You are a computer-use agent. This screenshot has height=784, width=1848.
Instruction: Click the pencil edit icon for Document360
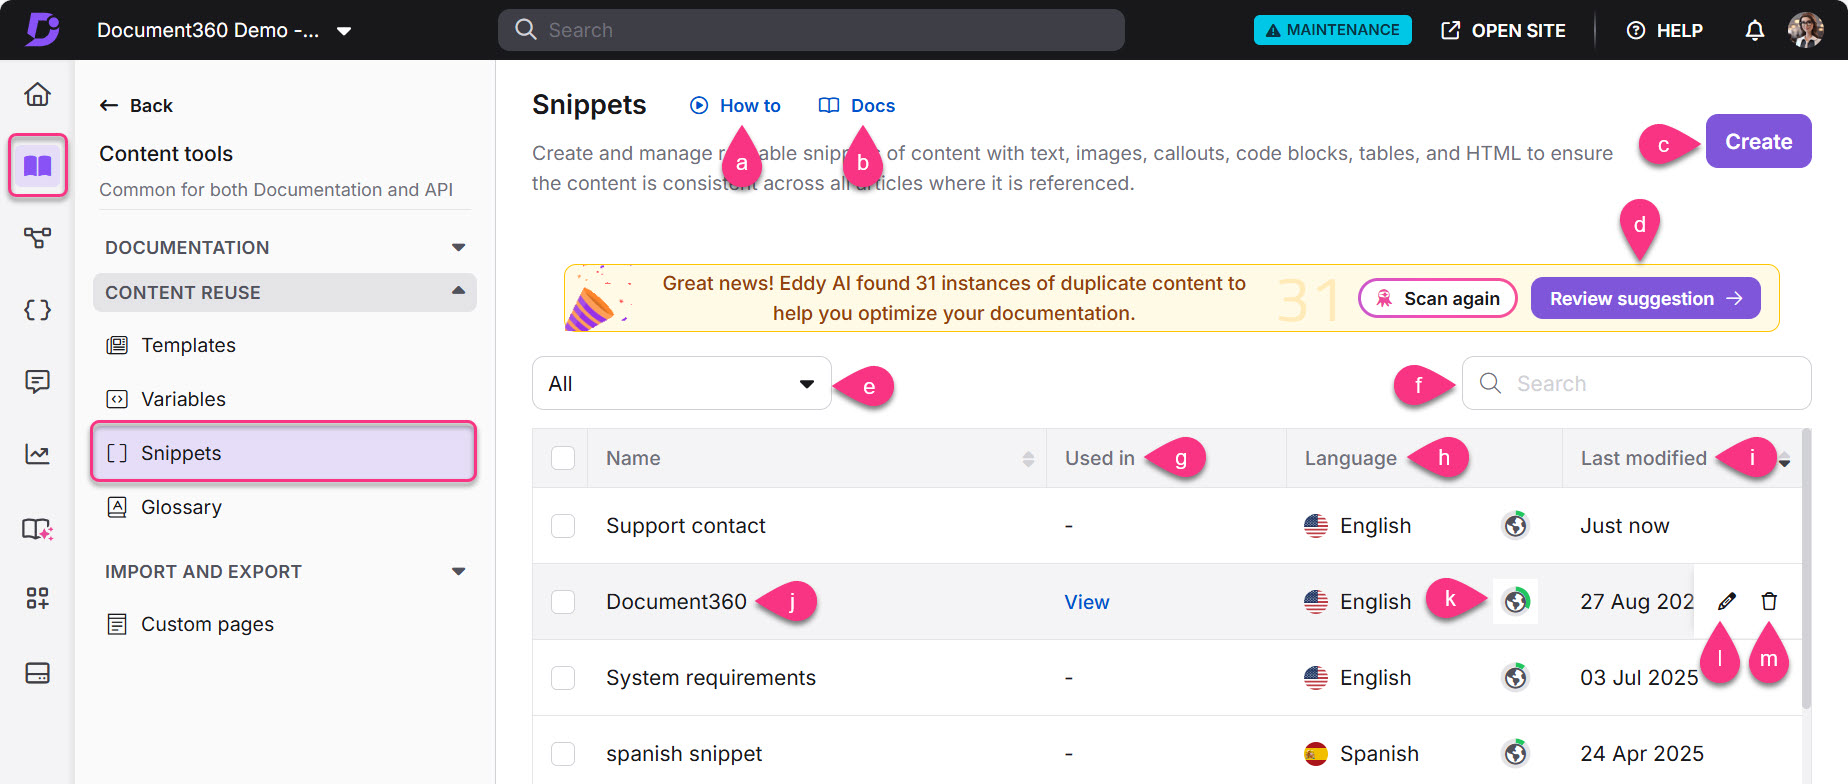coord(1727,601)
